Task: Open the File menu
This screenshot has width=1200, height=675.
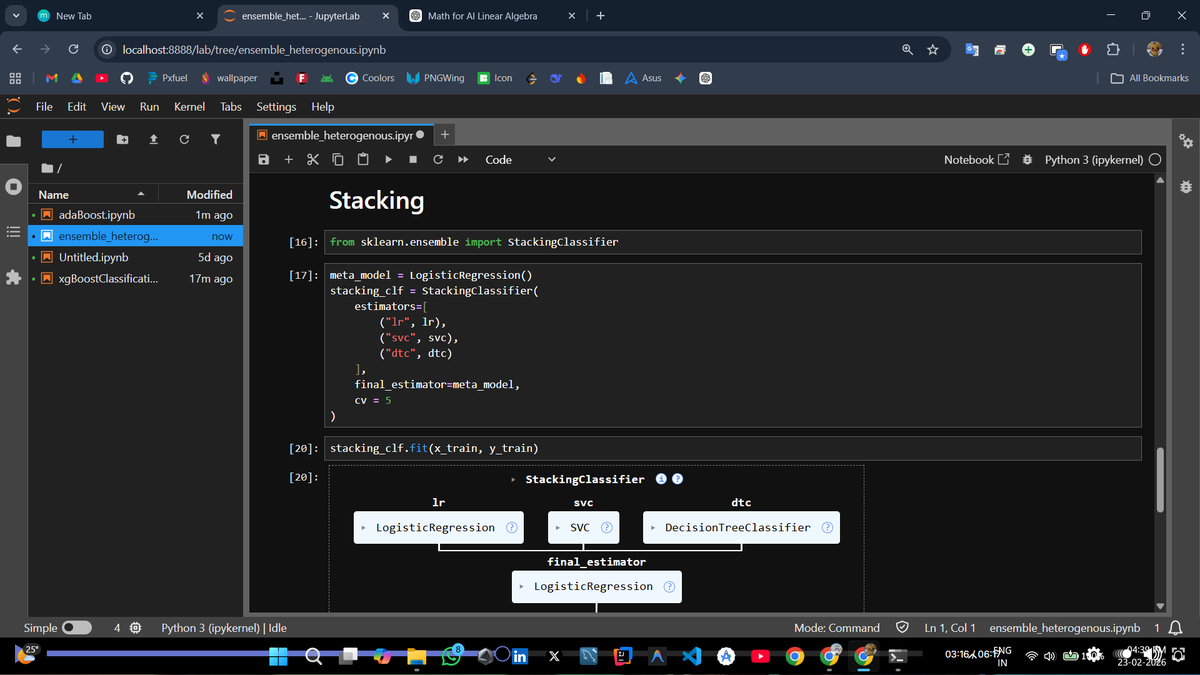Action: tap(44, 107)
